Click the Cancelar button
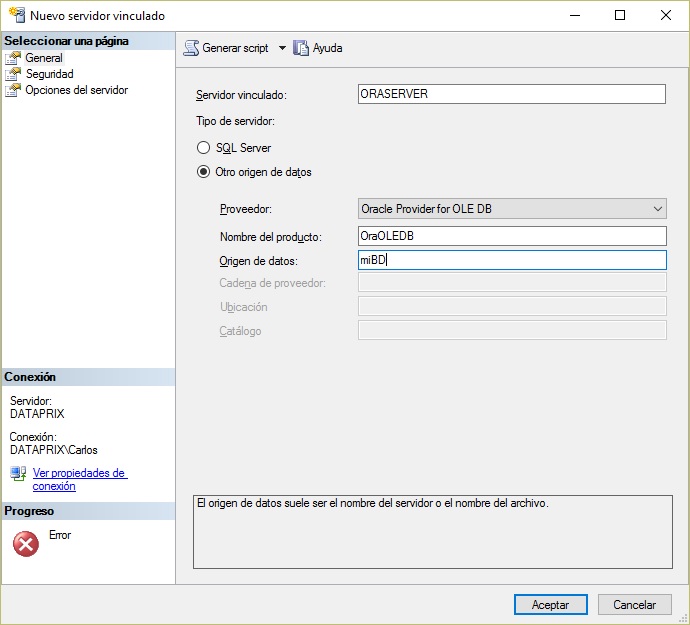 (x=635, y=604)
